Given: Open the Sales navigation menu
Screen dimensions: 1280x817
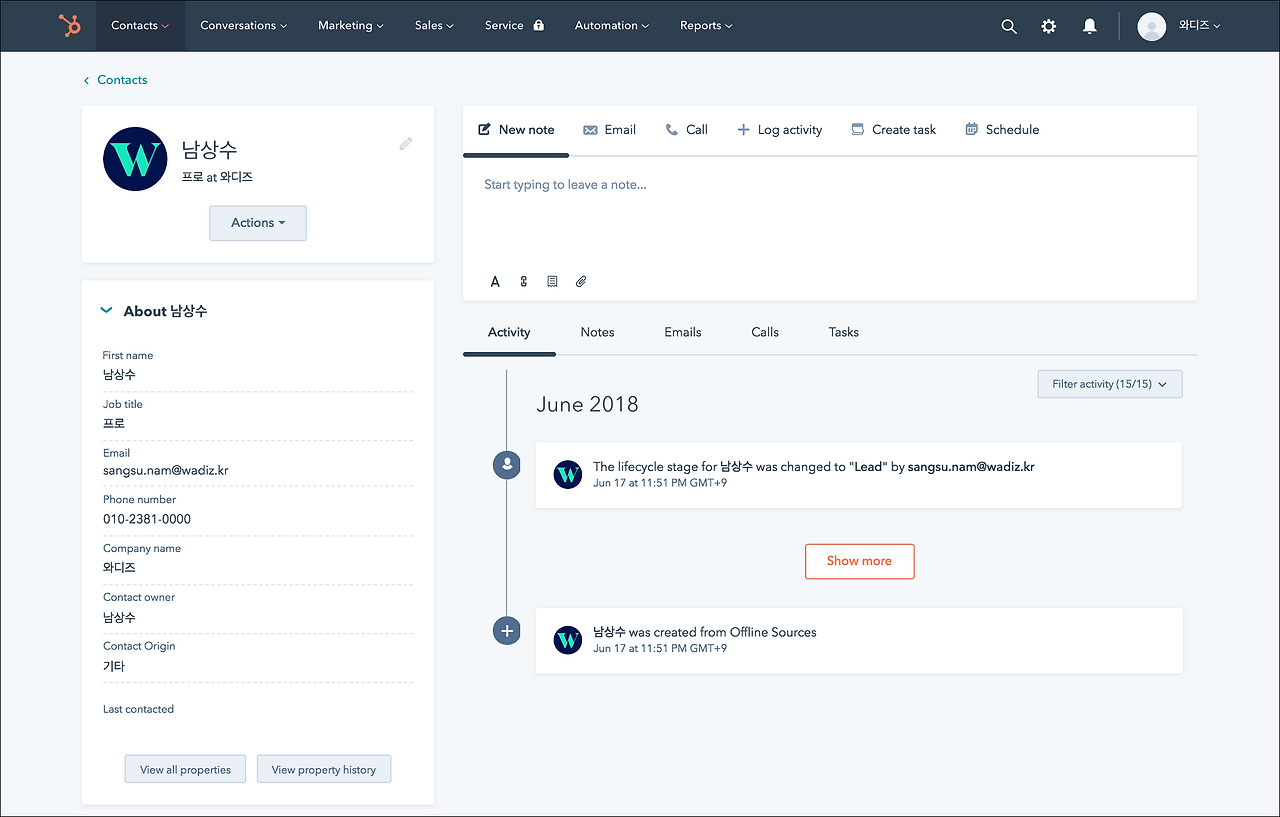Looking at the screenshot, I should click(x=434, y=26).
